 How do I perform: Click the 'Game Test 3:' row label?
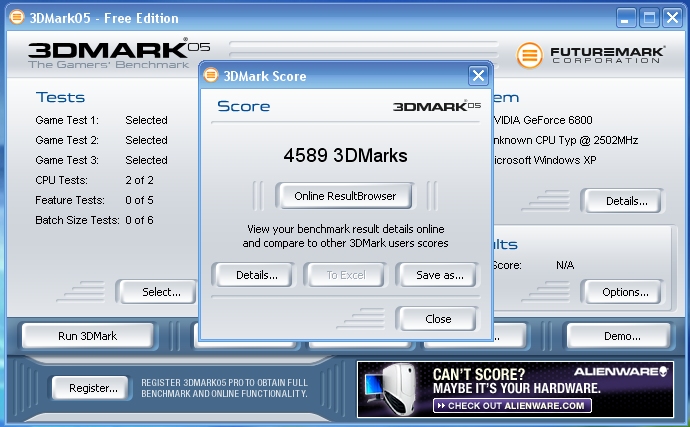coord(67,160)
